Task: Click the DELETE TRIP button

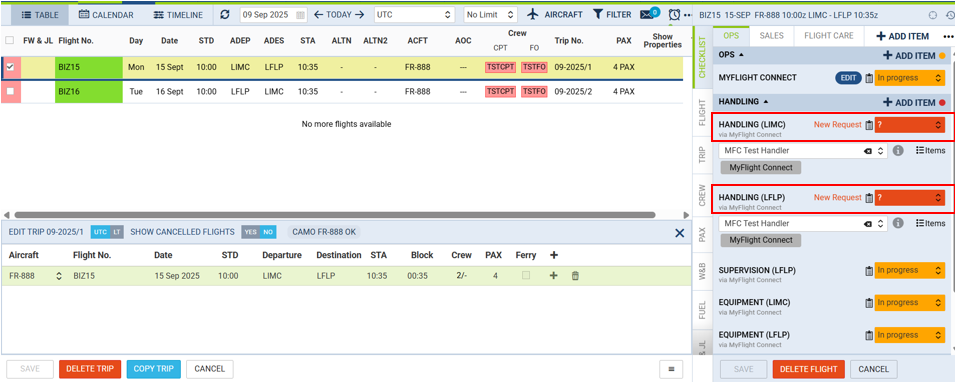Action: tap(90, 369)
